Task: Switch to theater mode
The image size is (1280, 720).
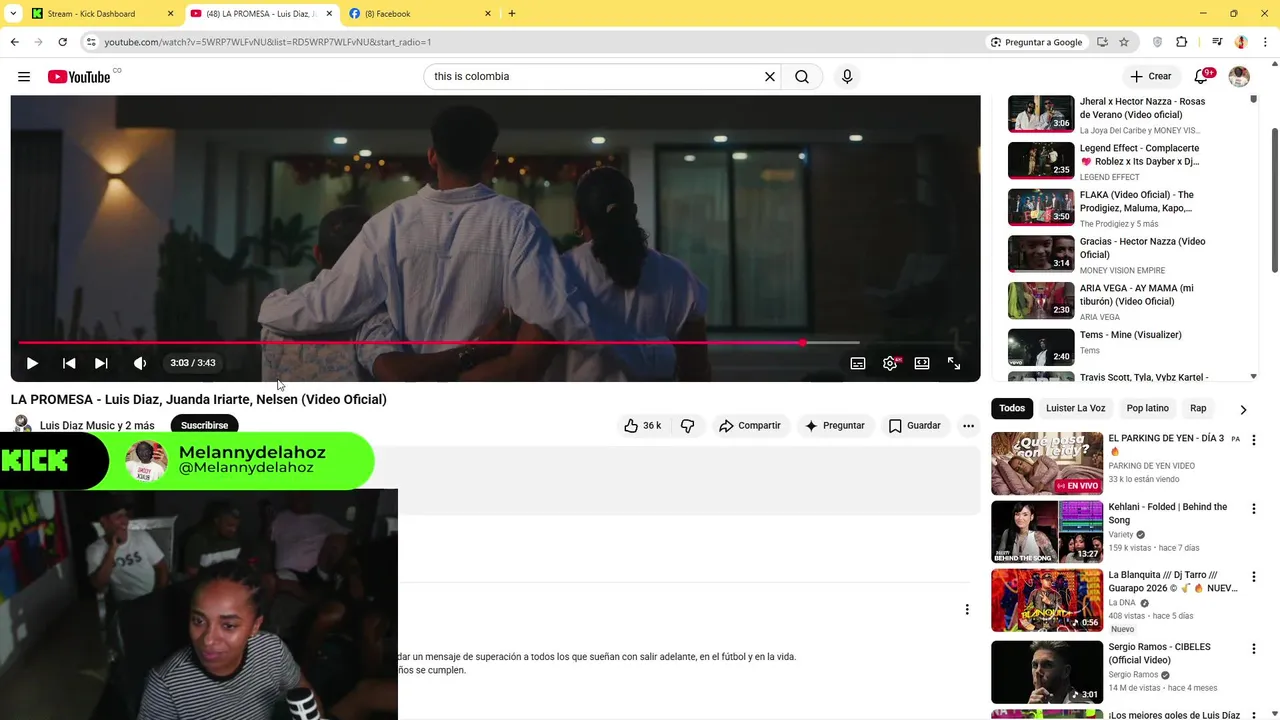Action: pos(922,363)
